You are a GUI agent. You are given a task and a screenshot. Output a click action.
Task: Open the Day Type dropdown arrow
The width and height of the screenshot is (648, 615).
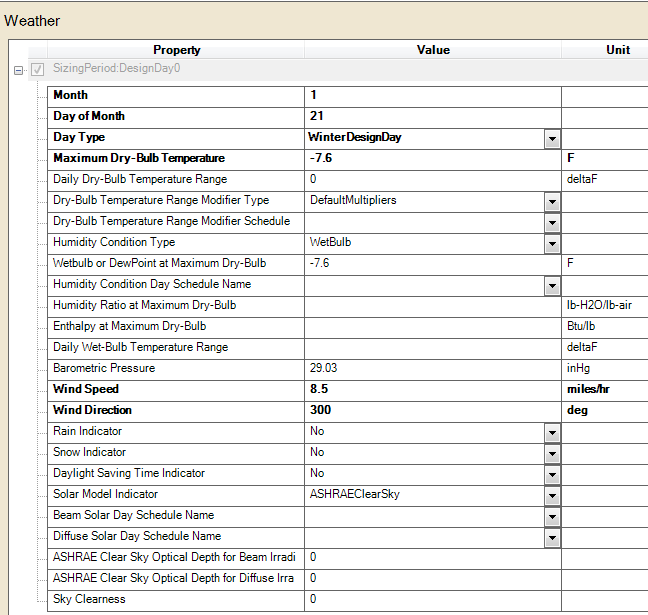click(552, 139)
